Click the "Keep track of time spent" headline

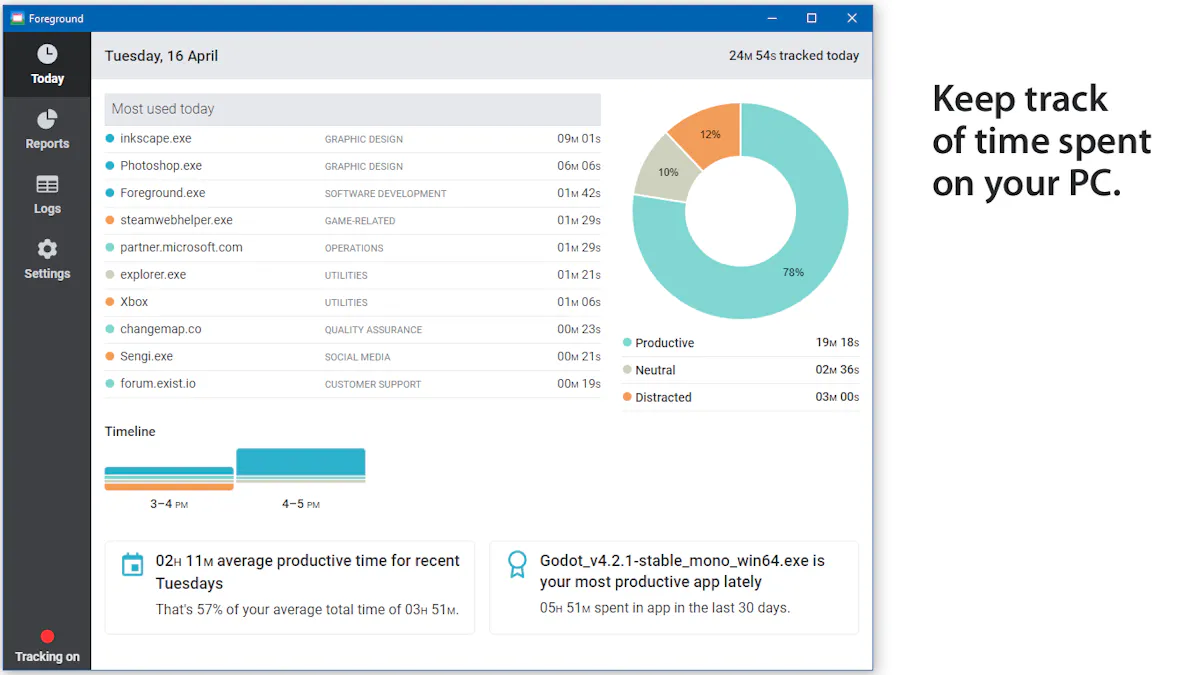click(1042, 141)
